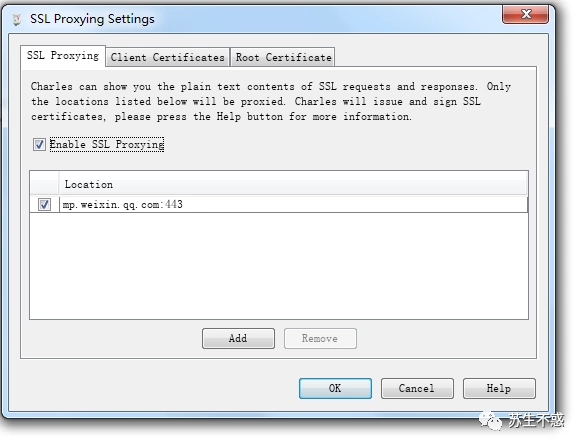The width and height of the screenshot is (583, 447).
Task: Open the Client Certificates tab
Action: pyautogui.click(x=167, y=57)
